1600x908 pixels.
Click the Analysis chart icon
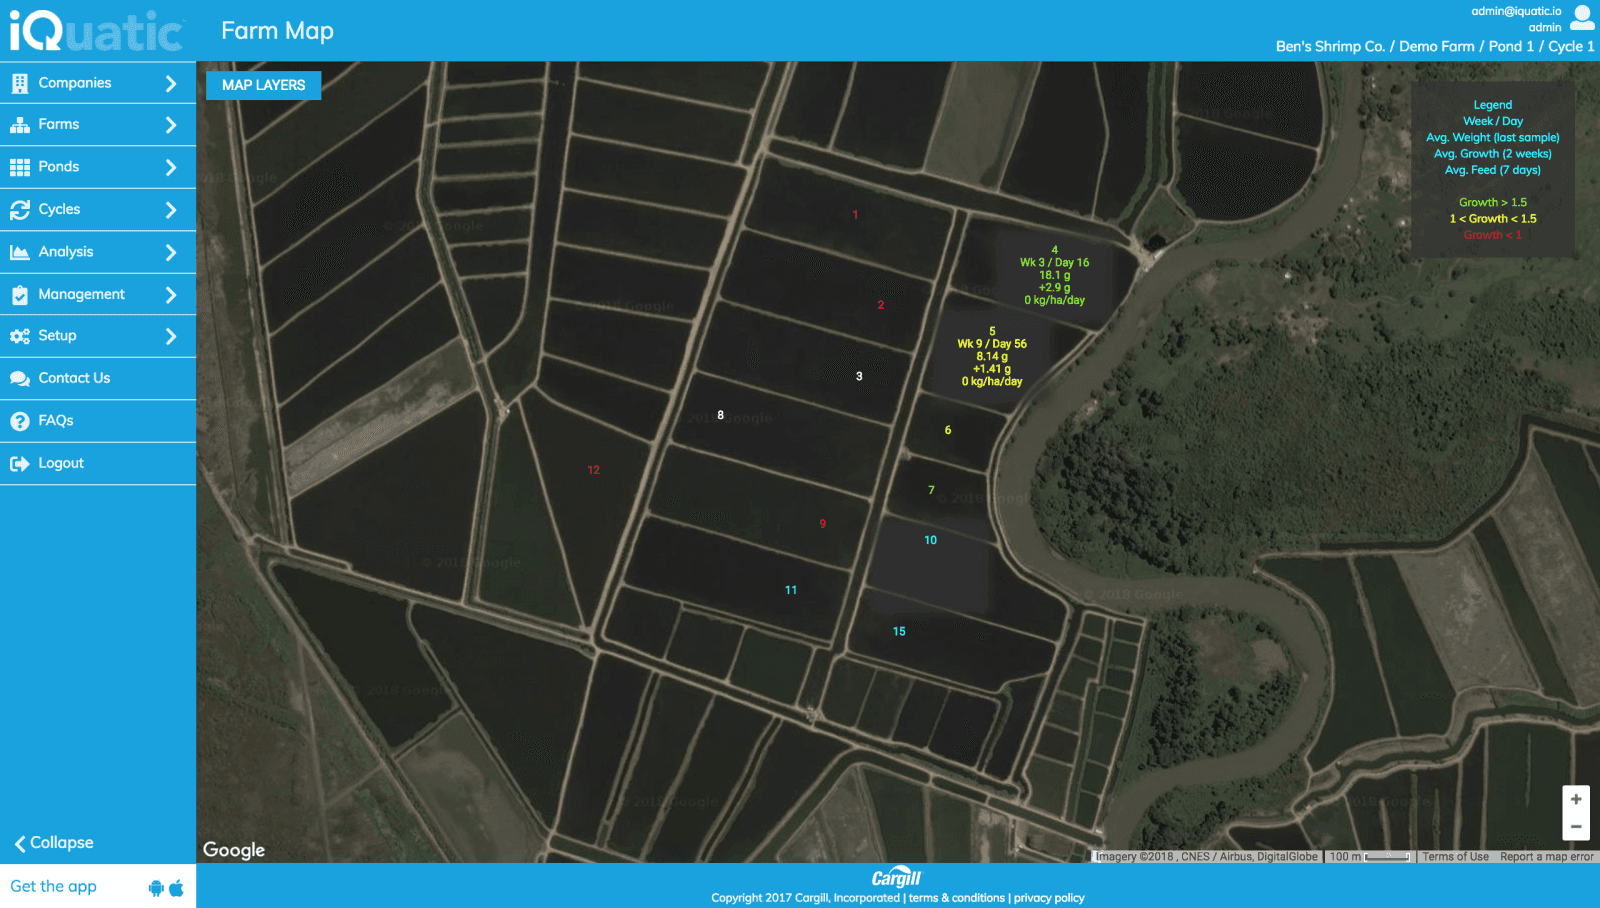click(x=20, y=252)
